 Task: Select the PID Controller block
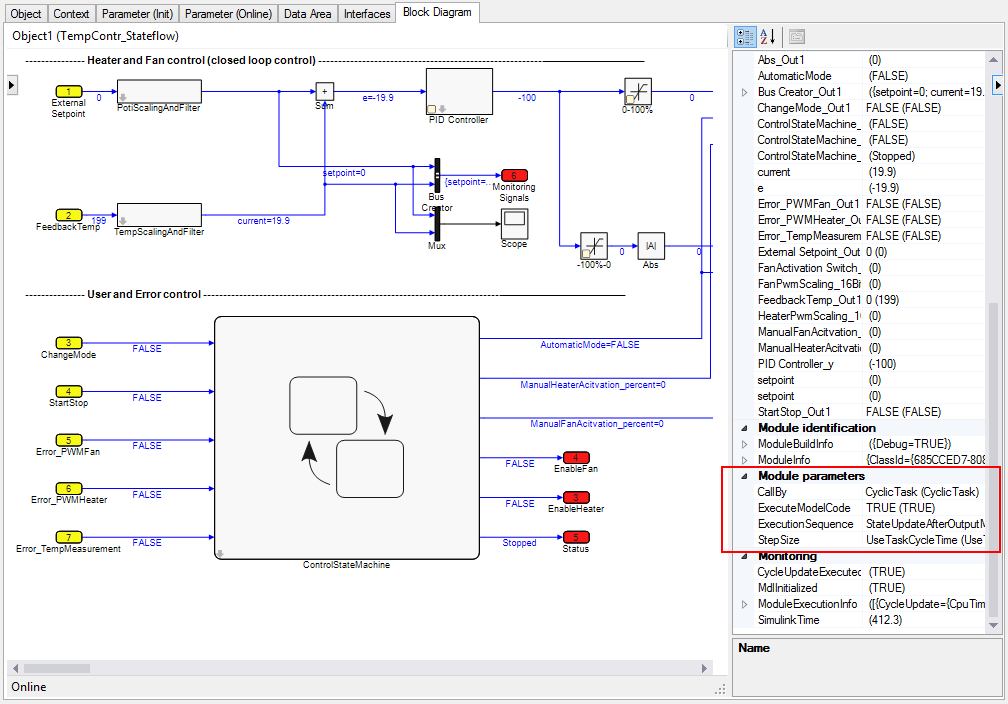point(459,91)
